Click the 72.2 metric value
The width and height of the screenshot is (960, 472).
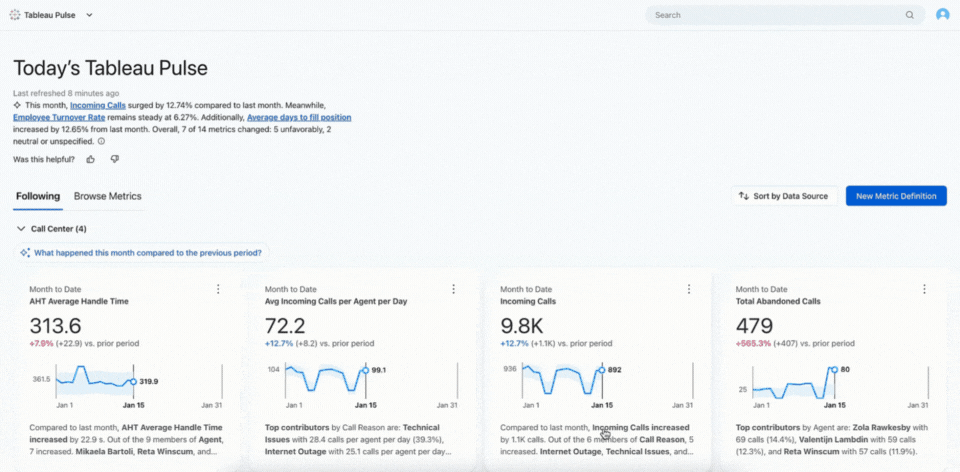click(x=286, y=326)
